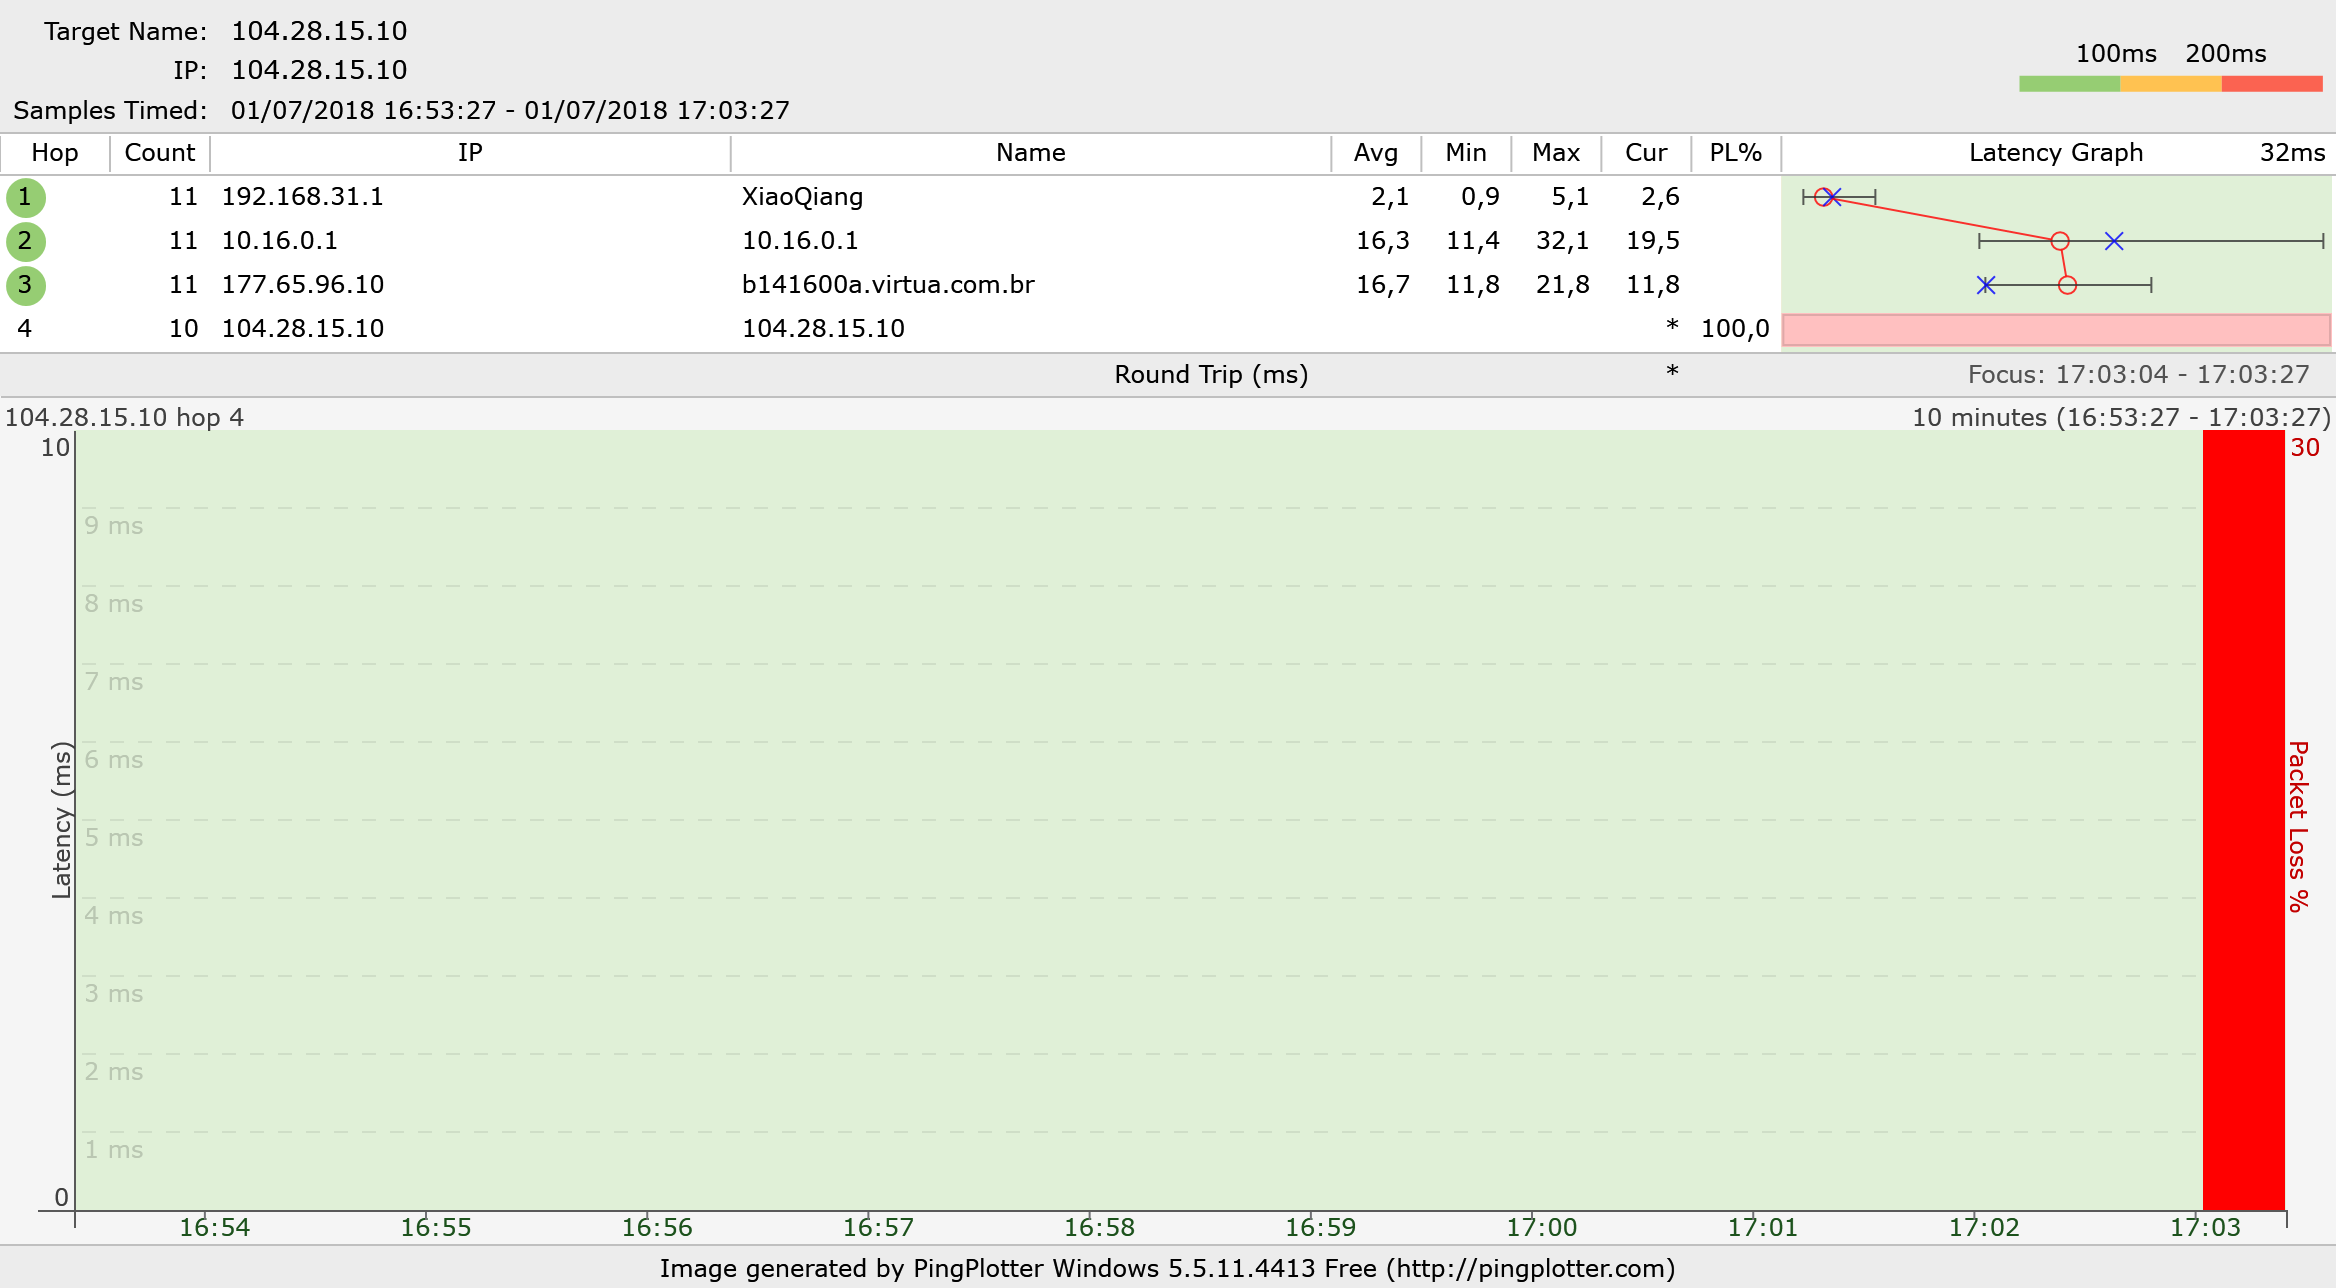Click host name b141600a.virtua.com.br
2336x1288 pixels.
click(x=888, y=285)
